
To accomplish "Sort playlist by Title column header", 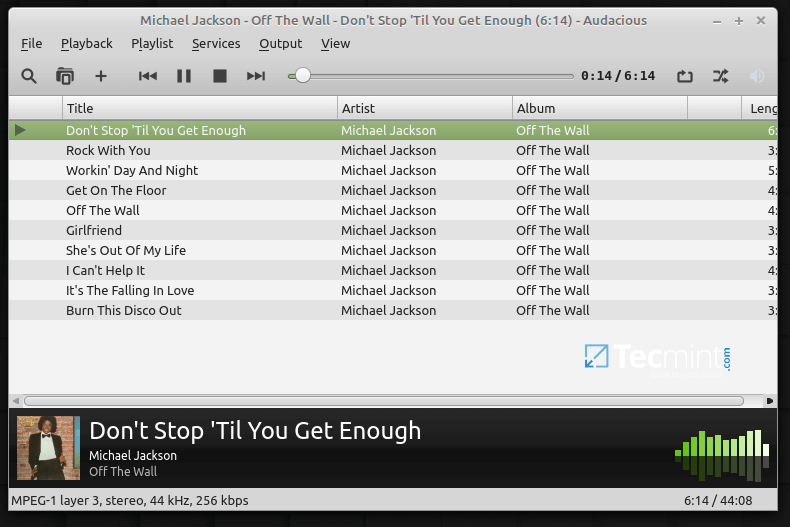I will click(200, 108).
